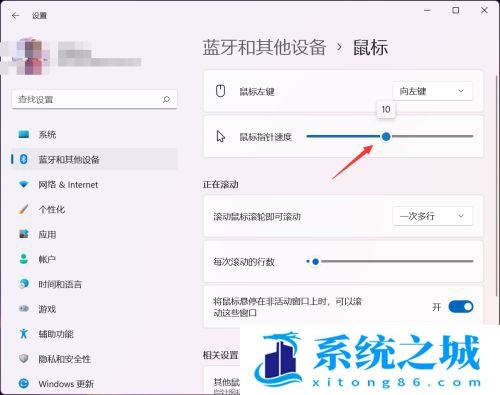Toggle off scrolling inactive windows switch
The height and width of the screenshot is (395, 500).
click(x=461, y=306)
